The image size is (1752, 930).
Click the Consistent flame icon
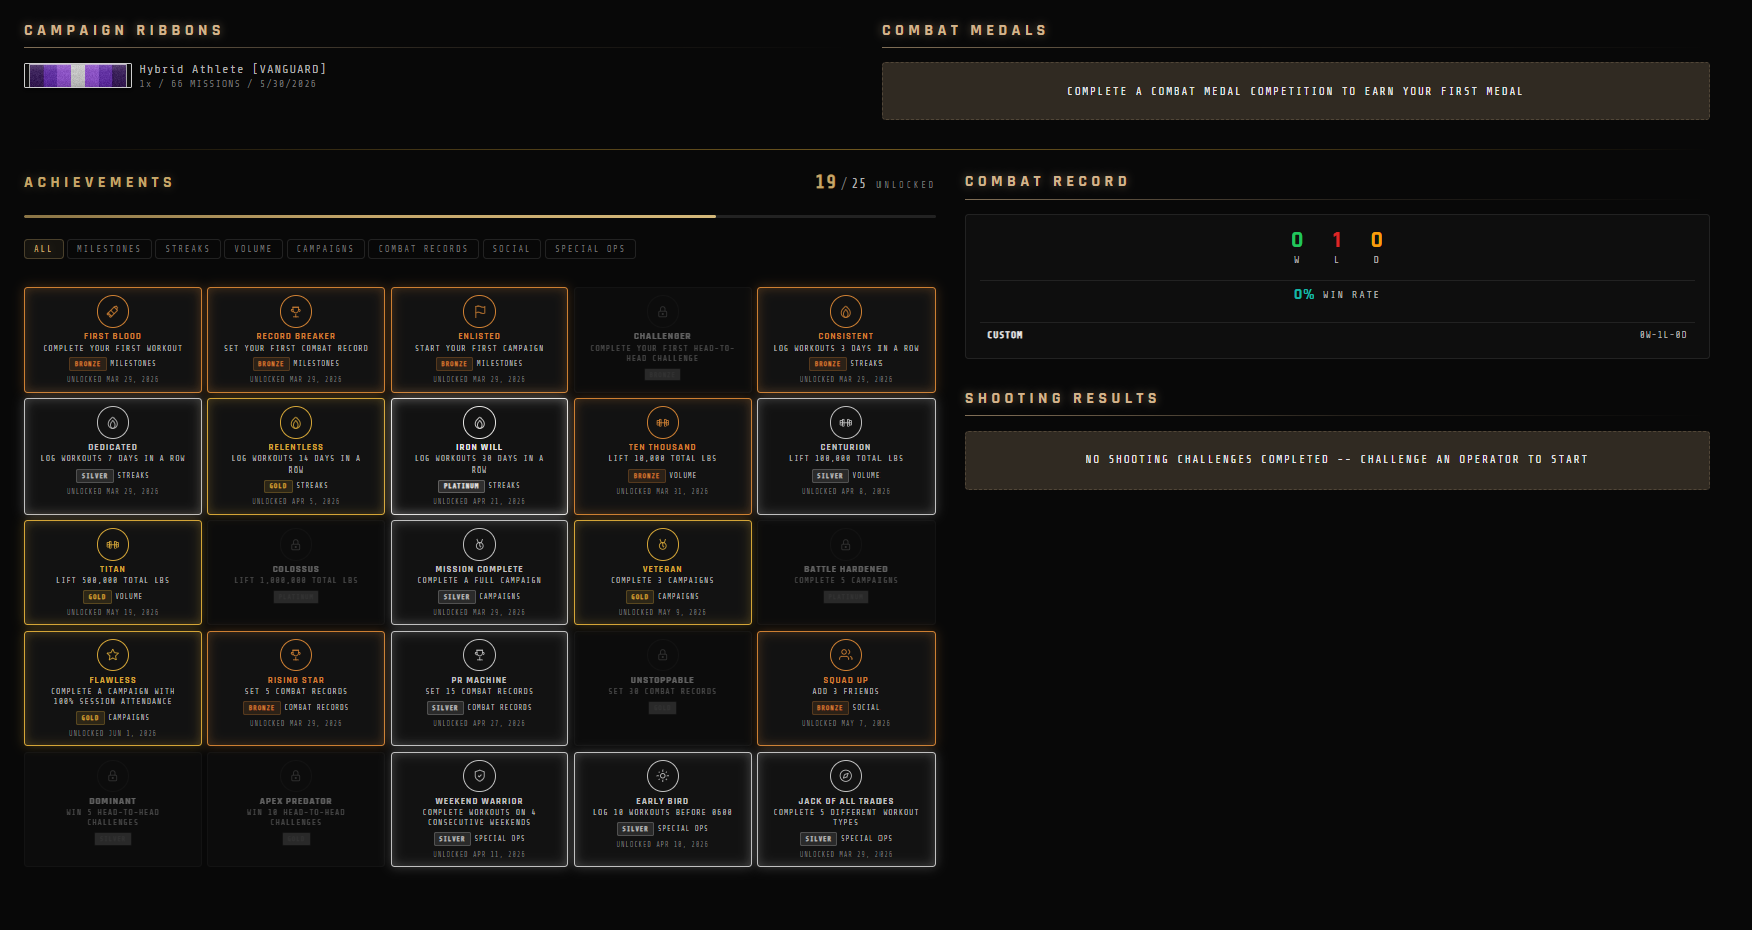click(846, 312)
